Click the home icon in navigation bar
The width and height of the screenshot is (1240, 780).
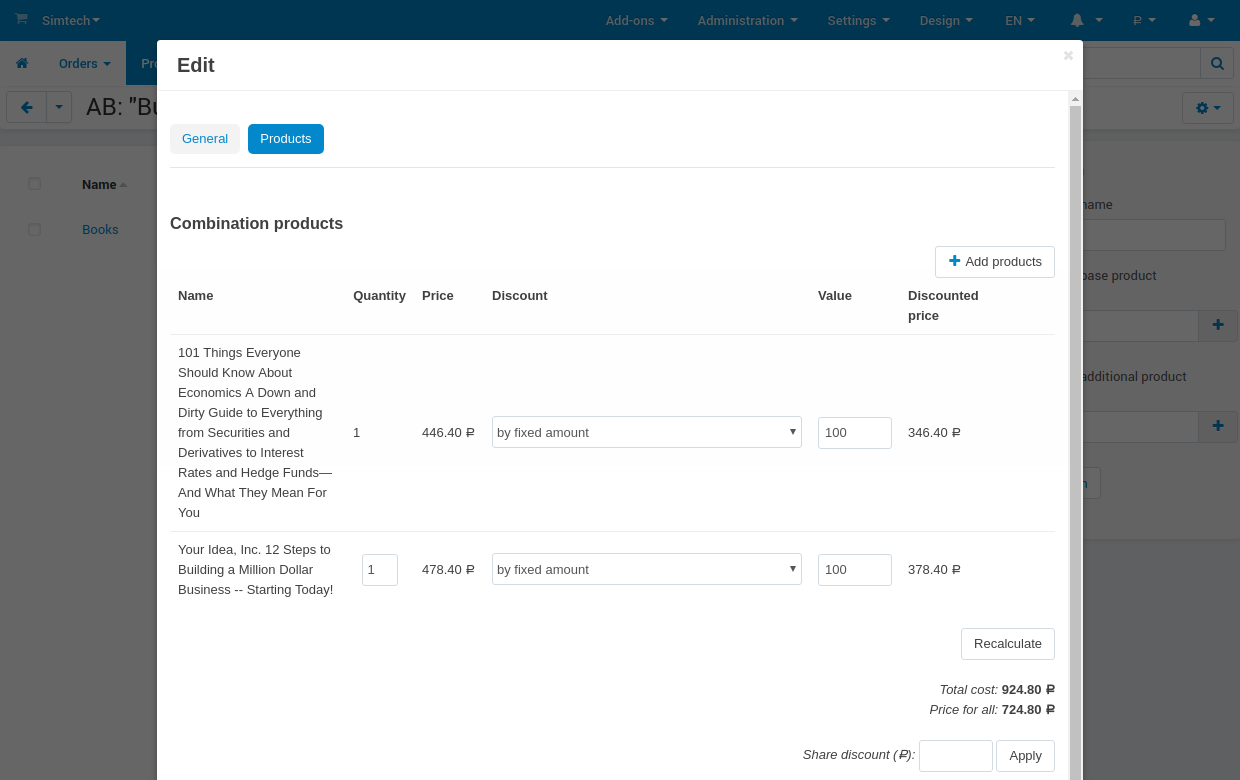pos(22,63)
